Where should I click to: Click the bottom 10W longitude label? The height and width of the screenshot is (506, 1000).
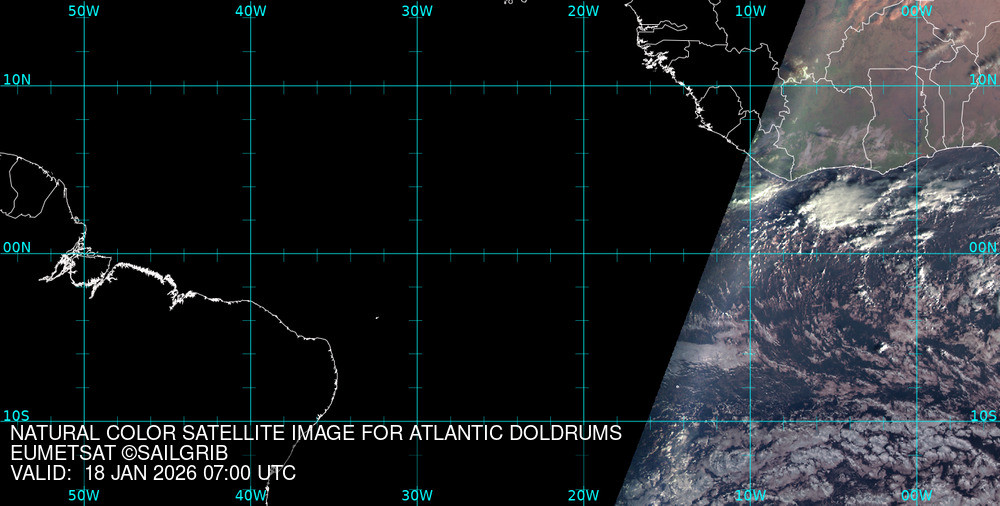pyautogui.click(x=750, y=495)
